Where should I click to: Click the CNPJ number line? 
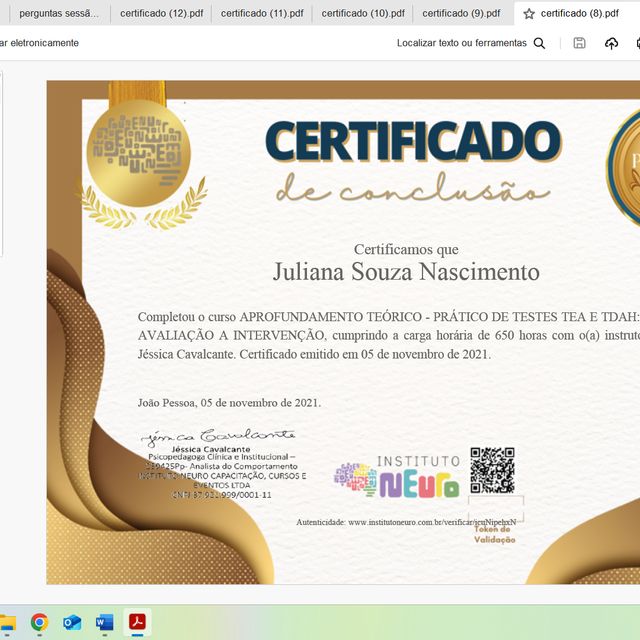[x=222, y=495]
